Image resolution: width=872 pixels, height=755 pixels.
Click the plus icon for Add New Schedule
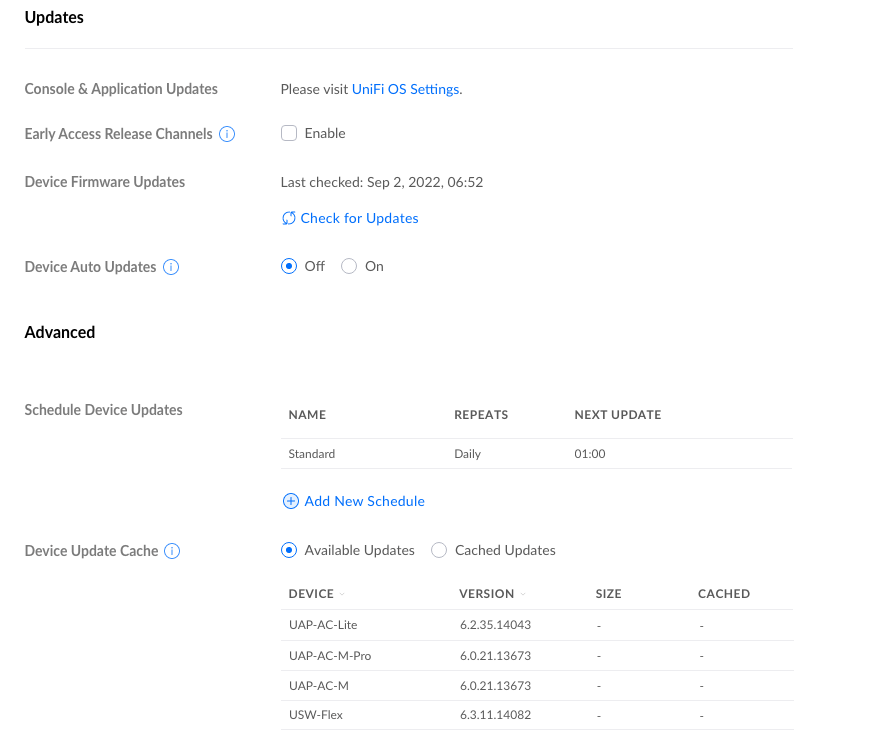(291, 501)
